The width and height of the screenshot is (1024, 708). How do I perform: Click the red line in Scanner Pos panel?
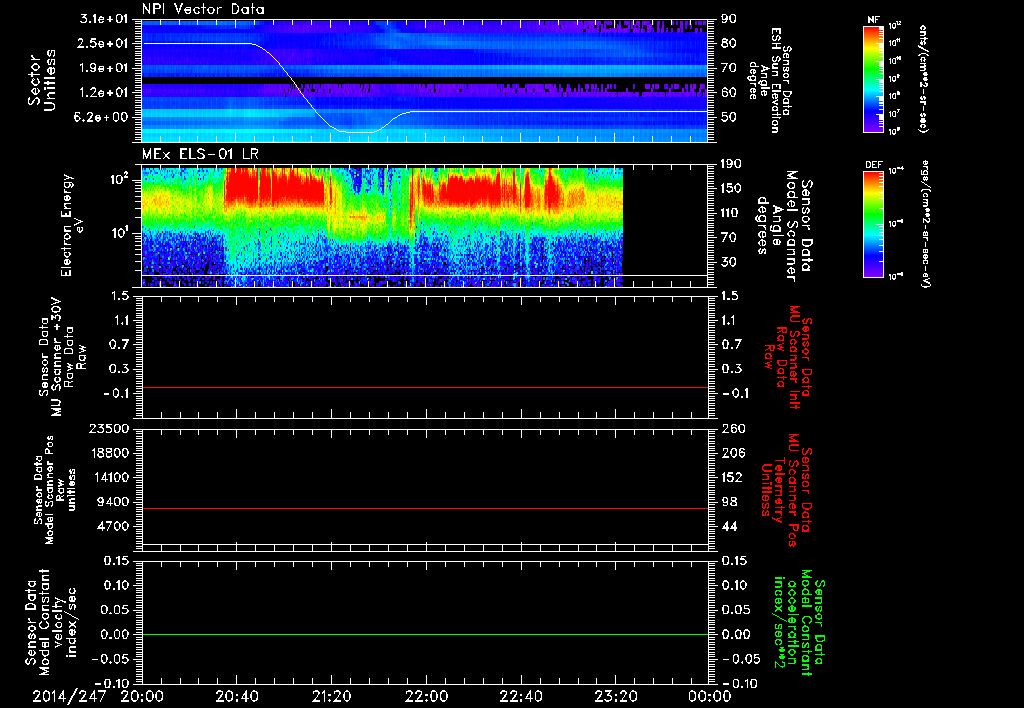coord(424,508)
